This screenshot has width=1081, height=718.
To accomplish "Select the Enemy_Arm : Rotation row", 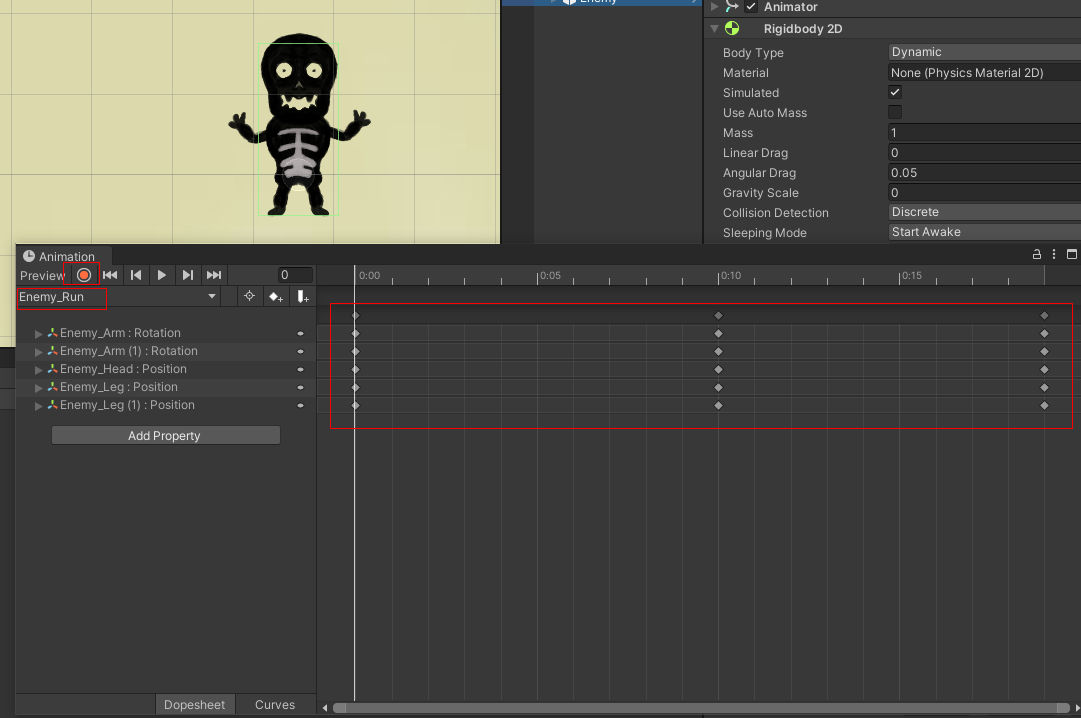I will pos(165,333).
